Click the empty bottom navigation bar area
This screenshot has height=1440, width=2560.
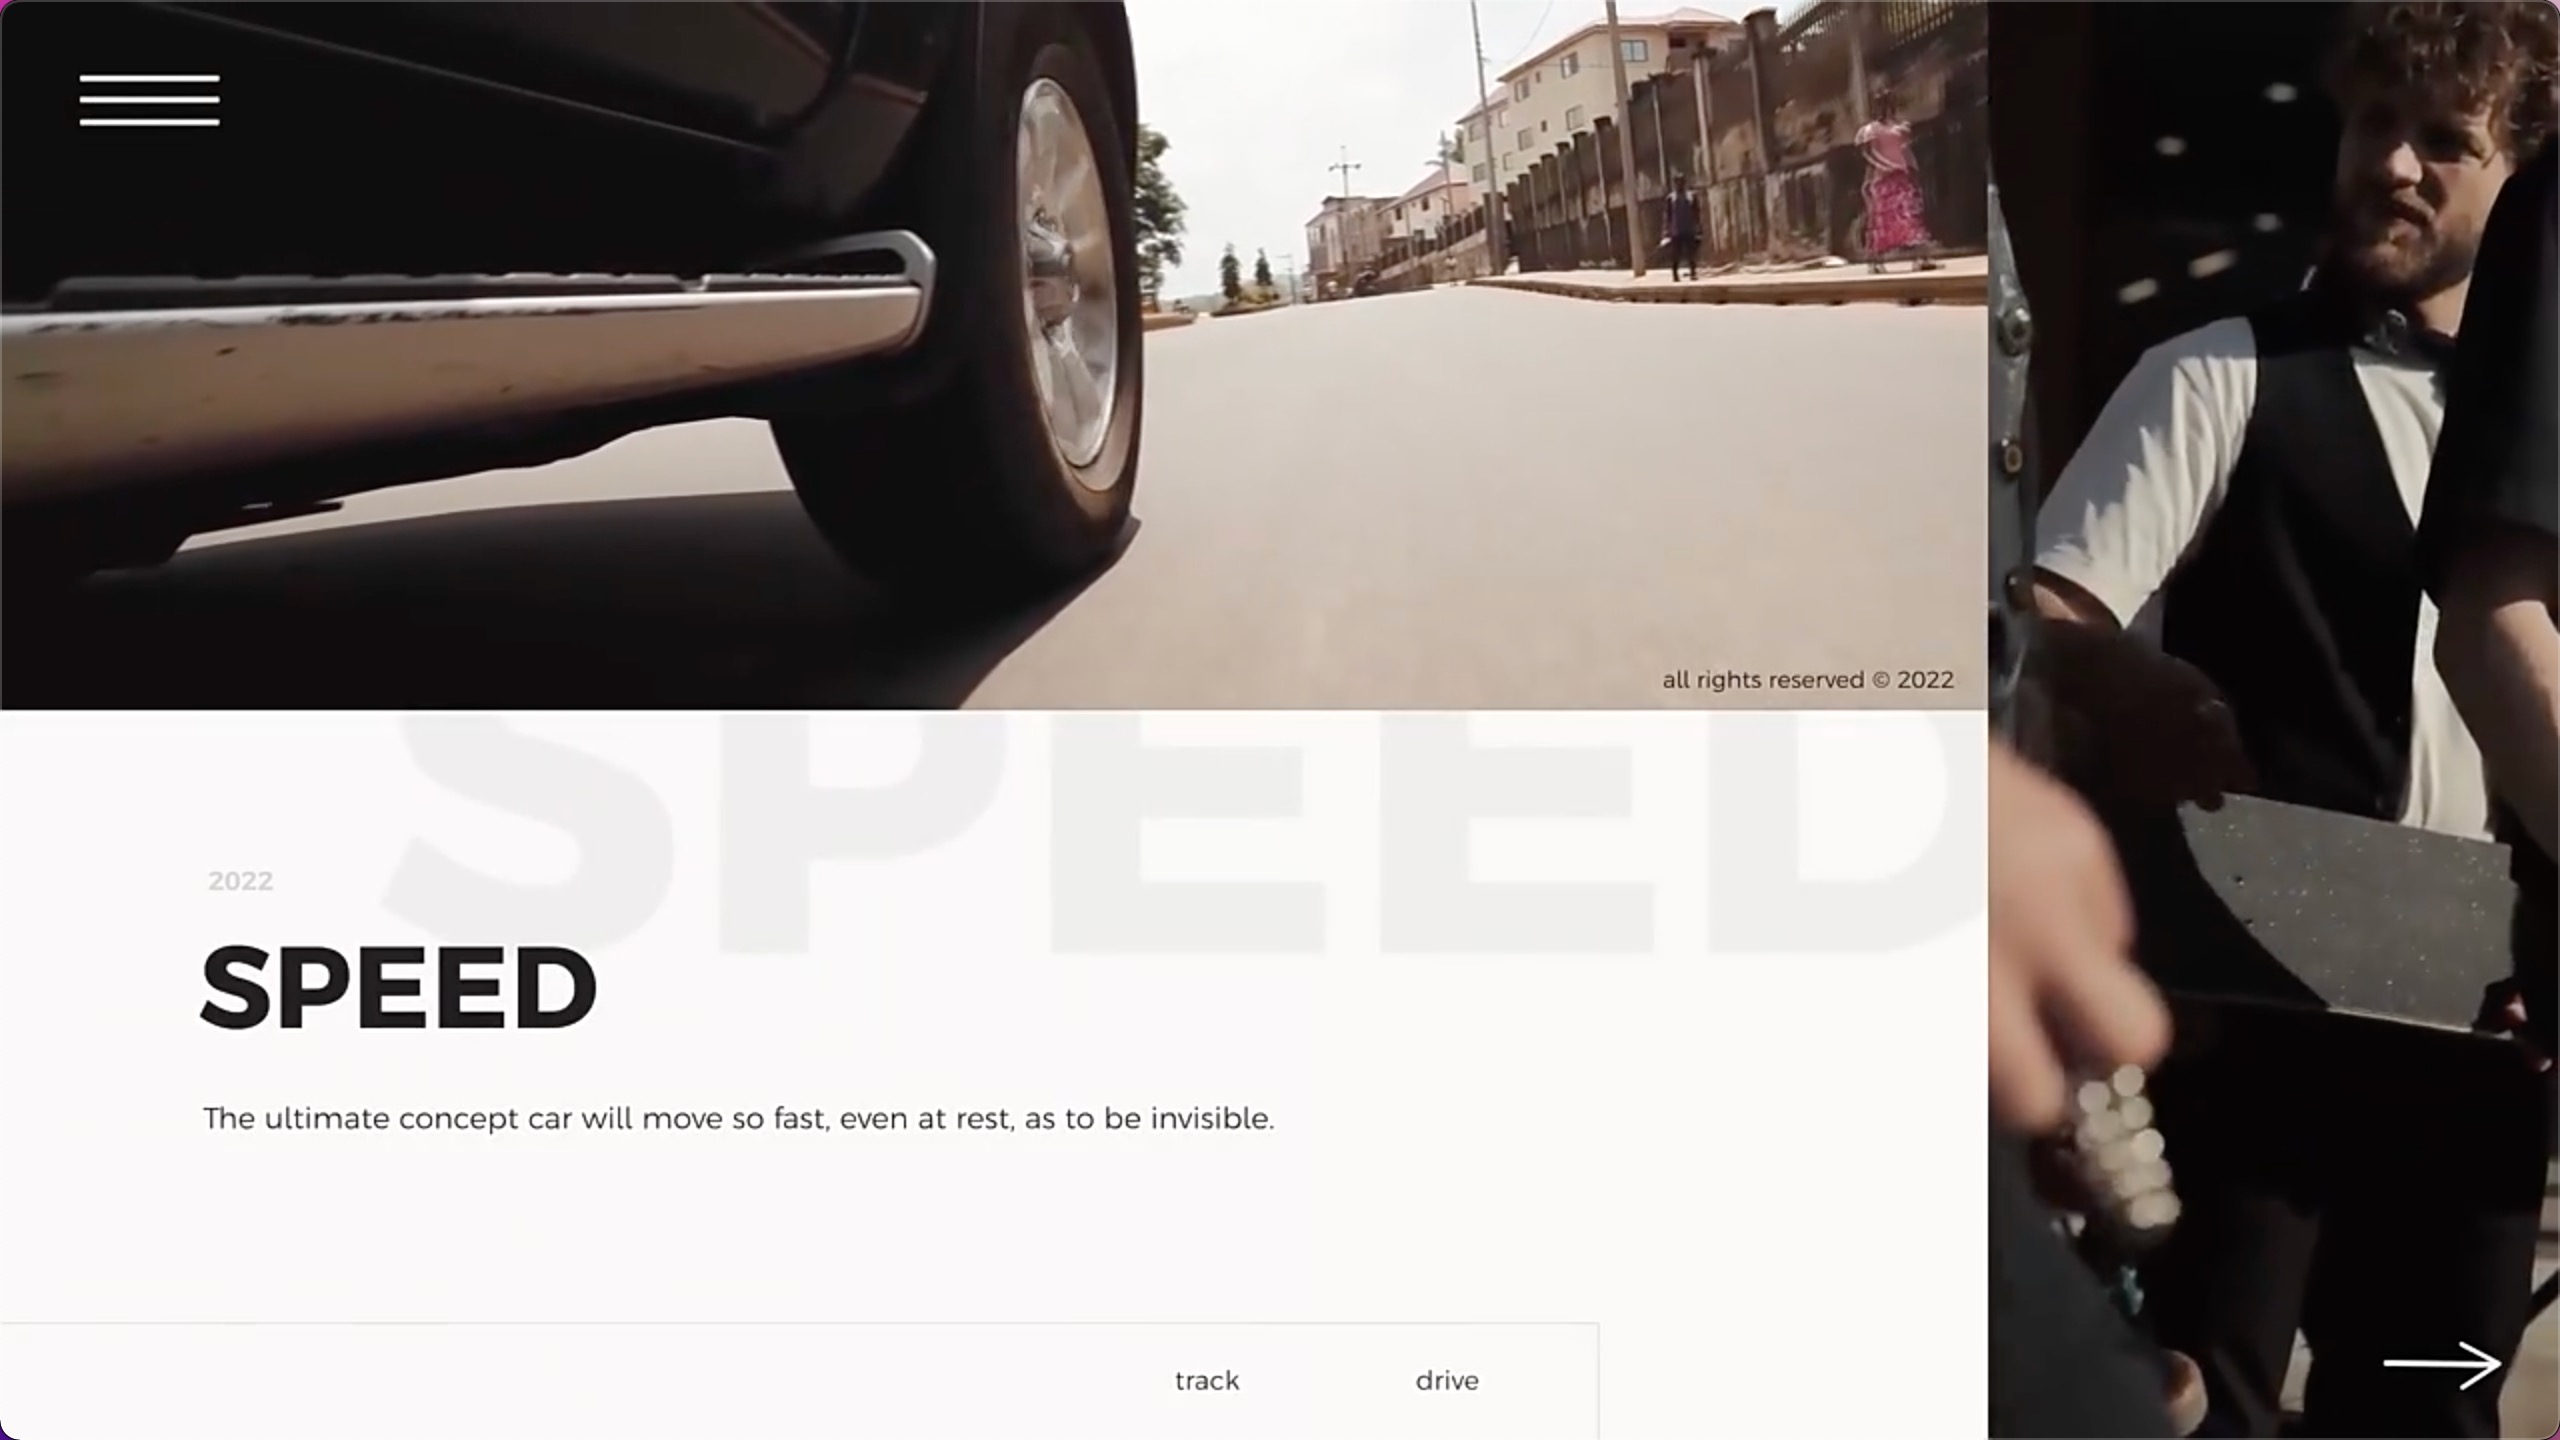point(560,1381)
